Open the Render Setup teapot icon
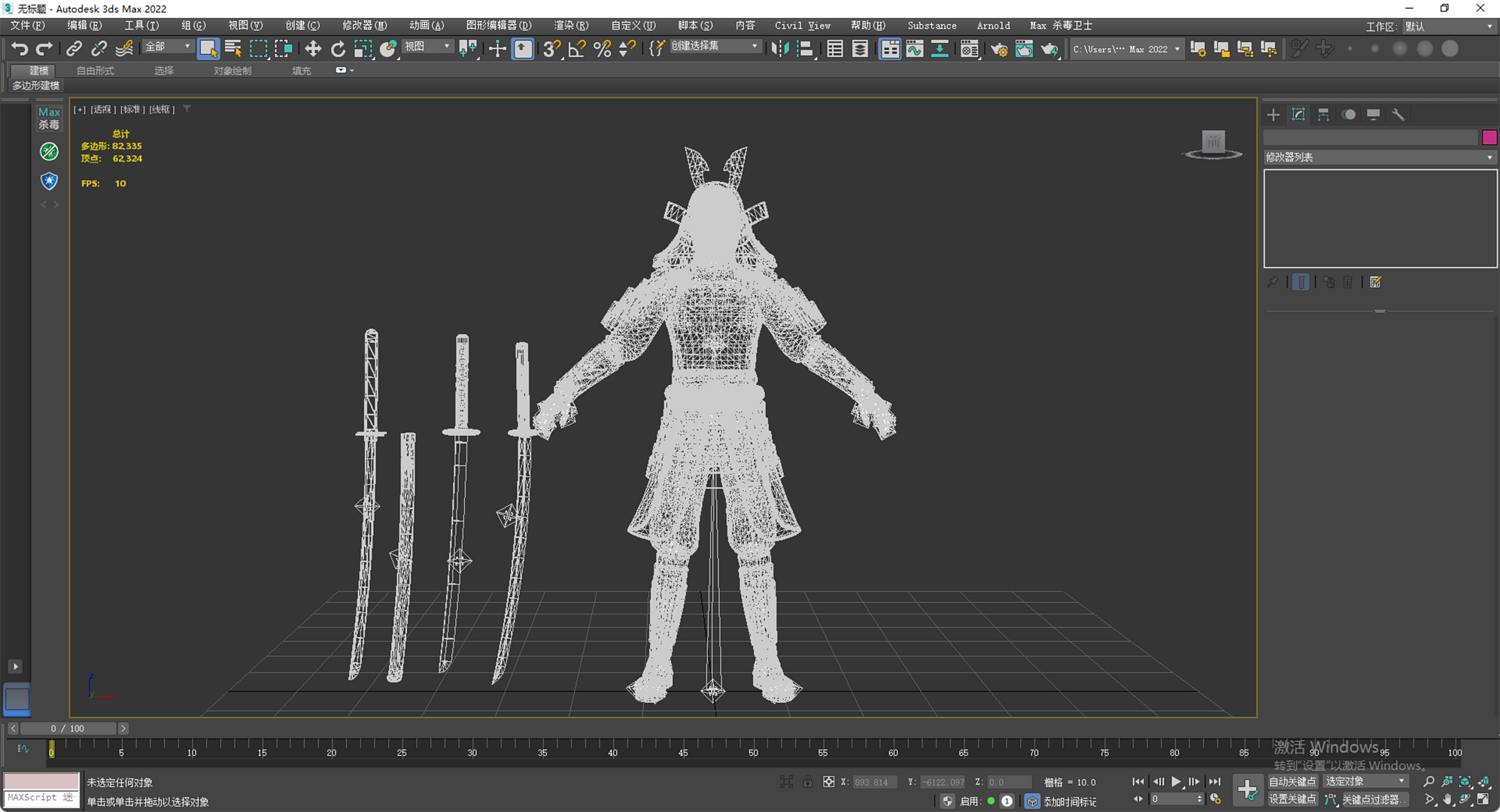 (x=998, y=48)
